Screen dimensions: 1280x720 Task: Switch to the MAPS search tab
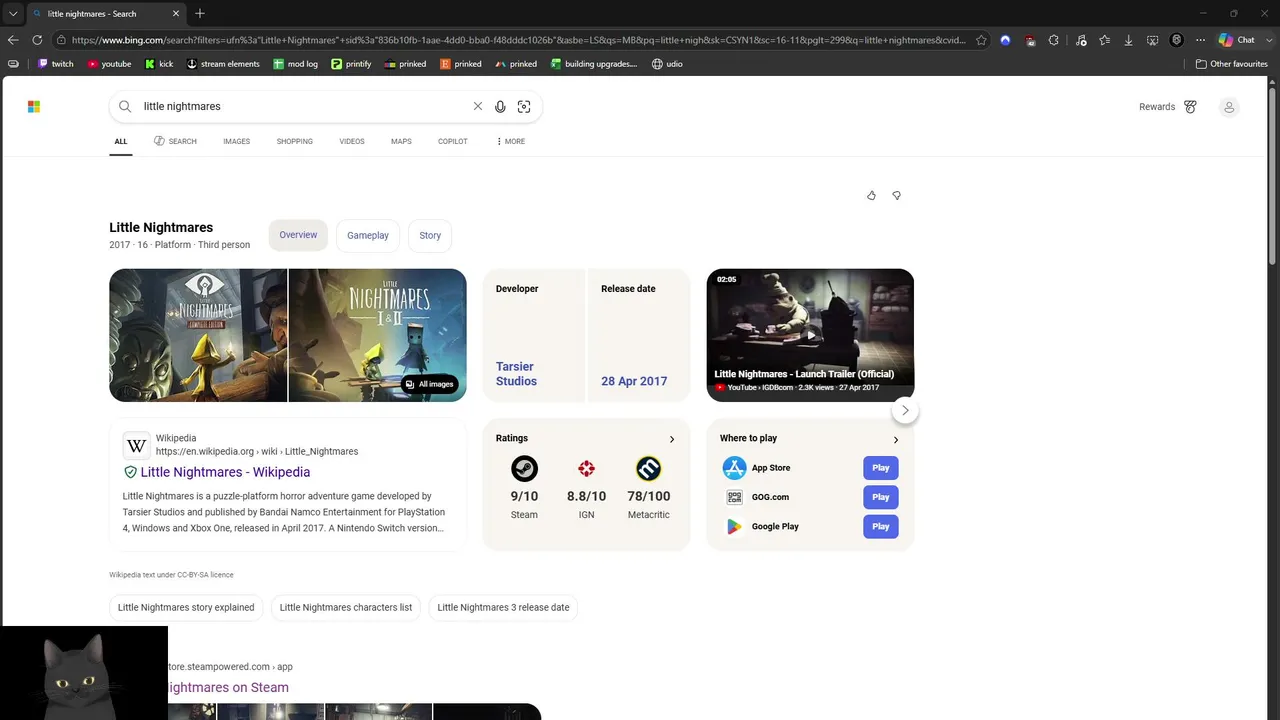[401, 141]
